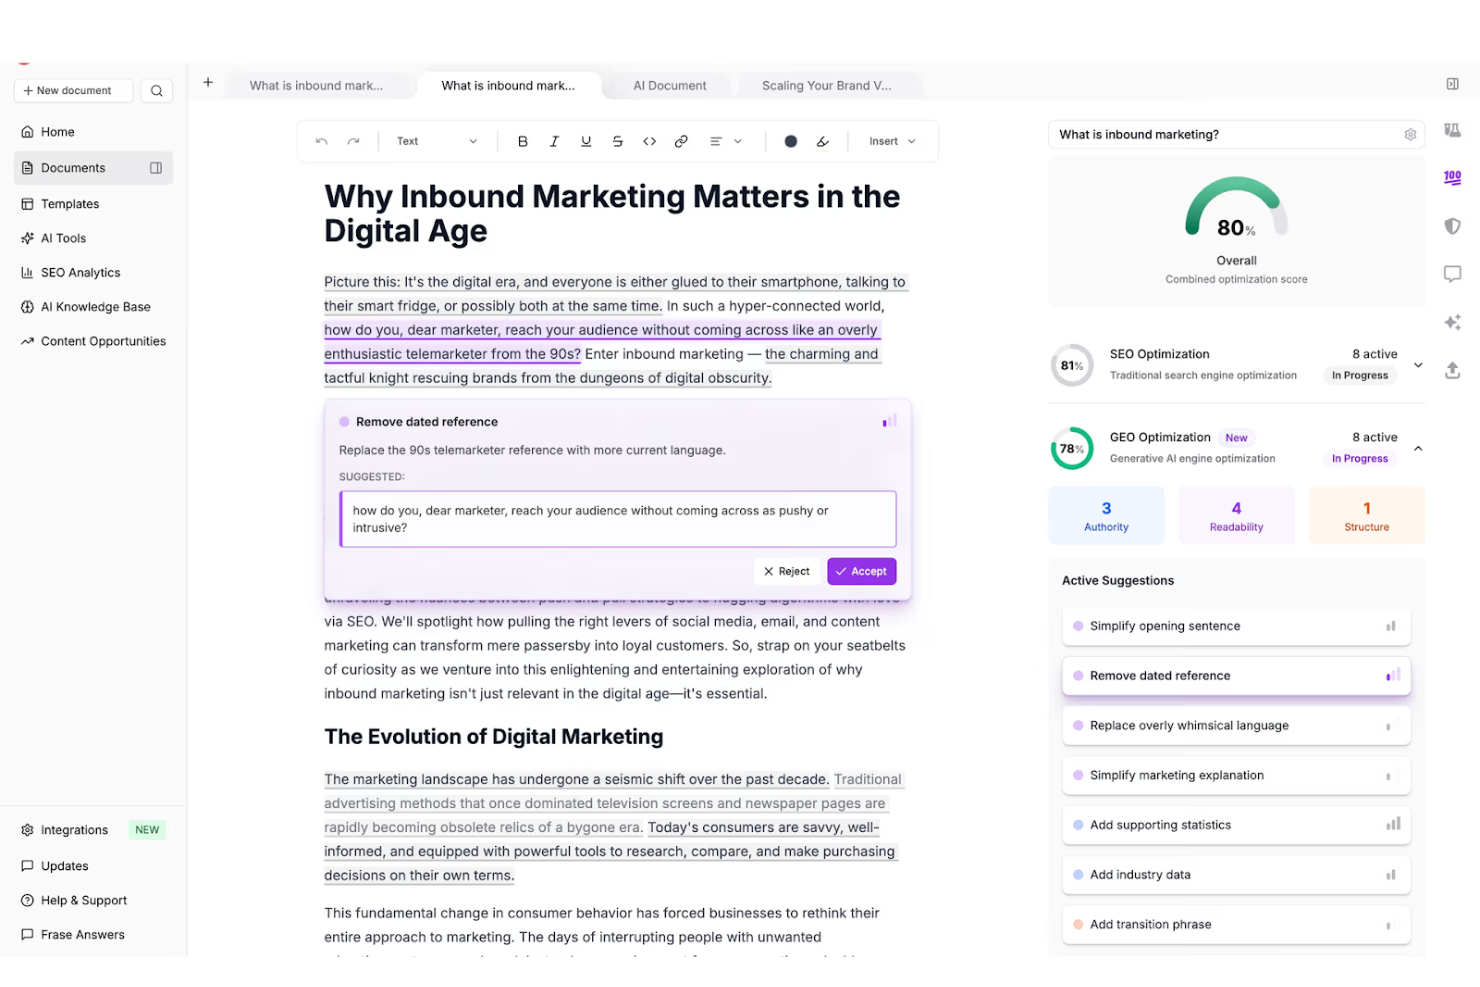The height and width of the screenshot is (987, 1480).
Task: Open Content Opportunities in the sidebar
Action: pos(93,341)
